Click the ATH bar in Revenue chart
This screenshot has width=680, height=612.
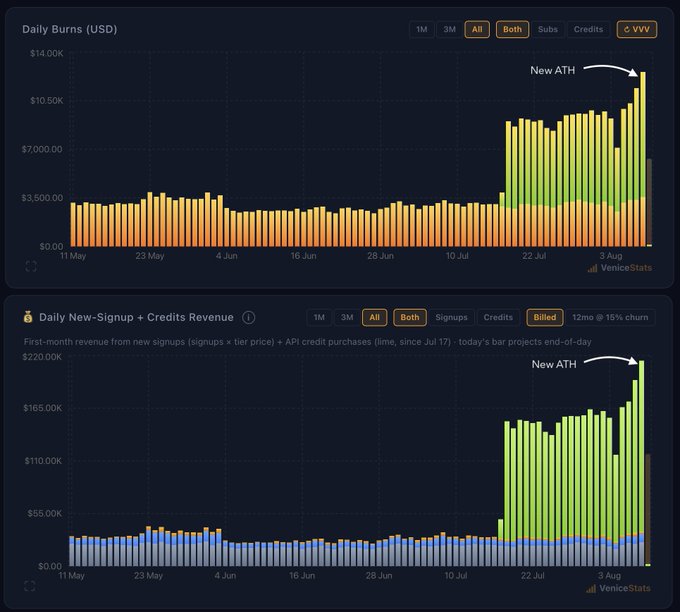(x=641, y=463)
